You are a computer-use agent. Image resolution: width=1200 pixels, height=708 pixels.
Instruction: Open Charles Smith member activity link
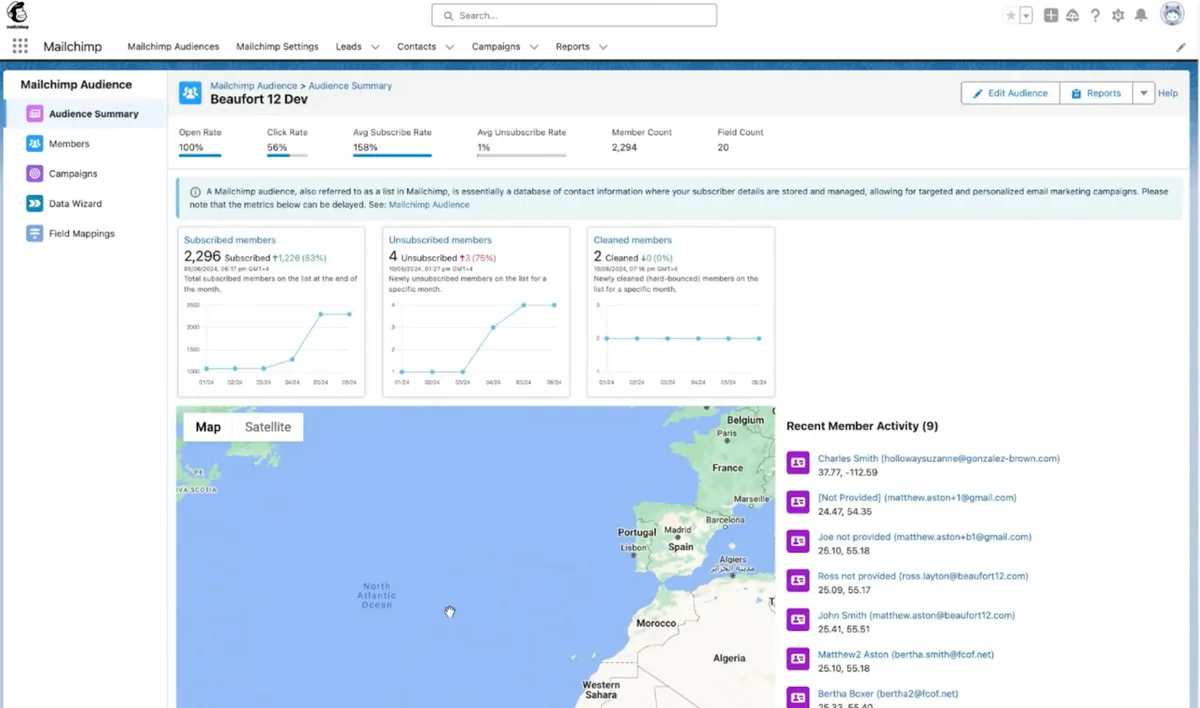[x=939, y=459]
